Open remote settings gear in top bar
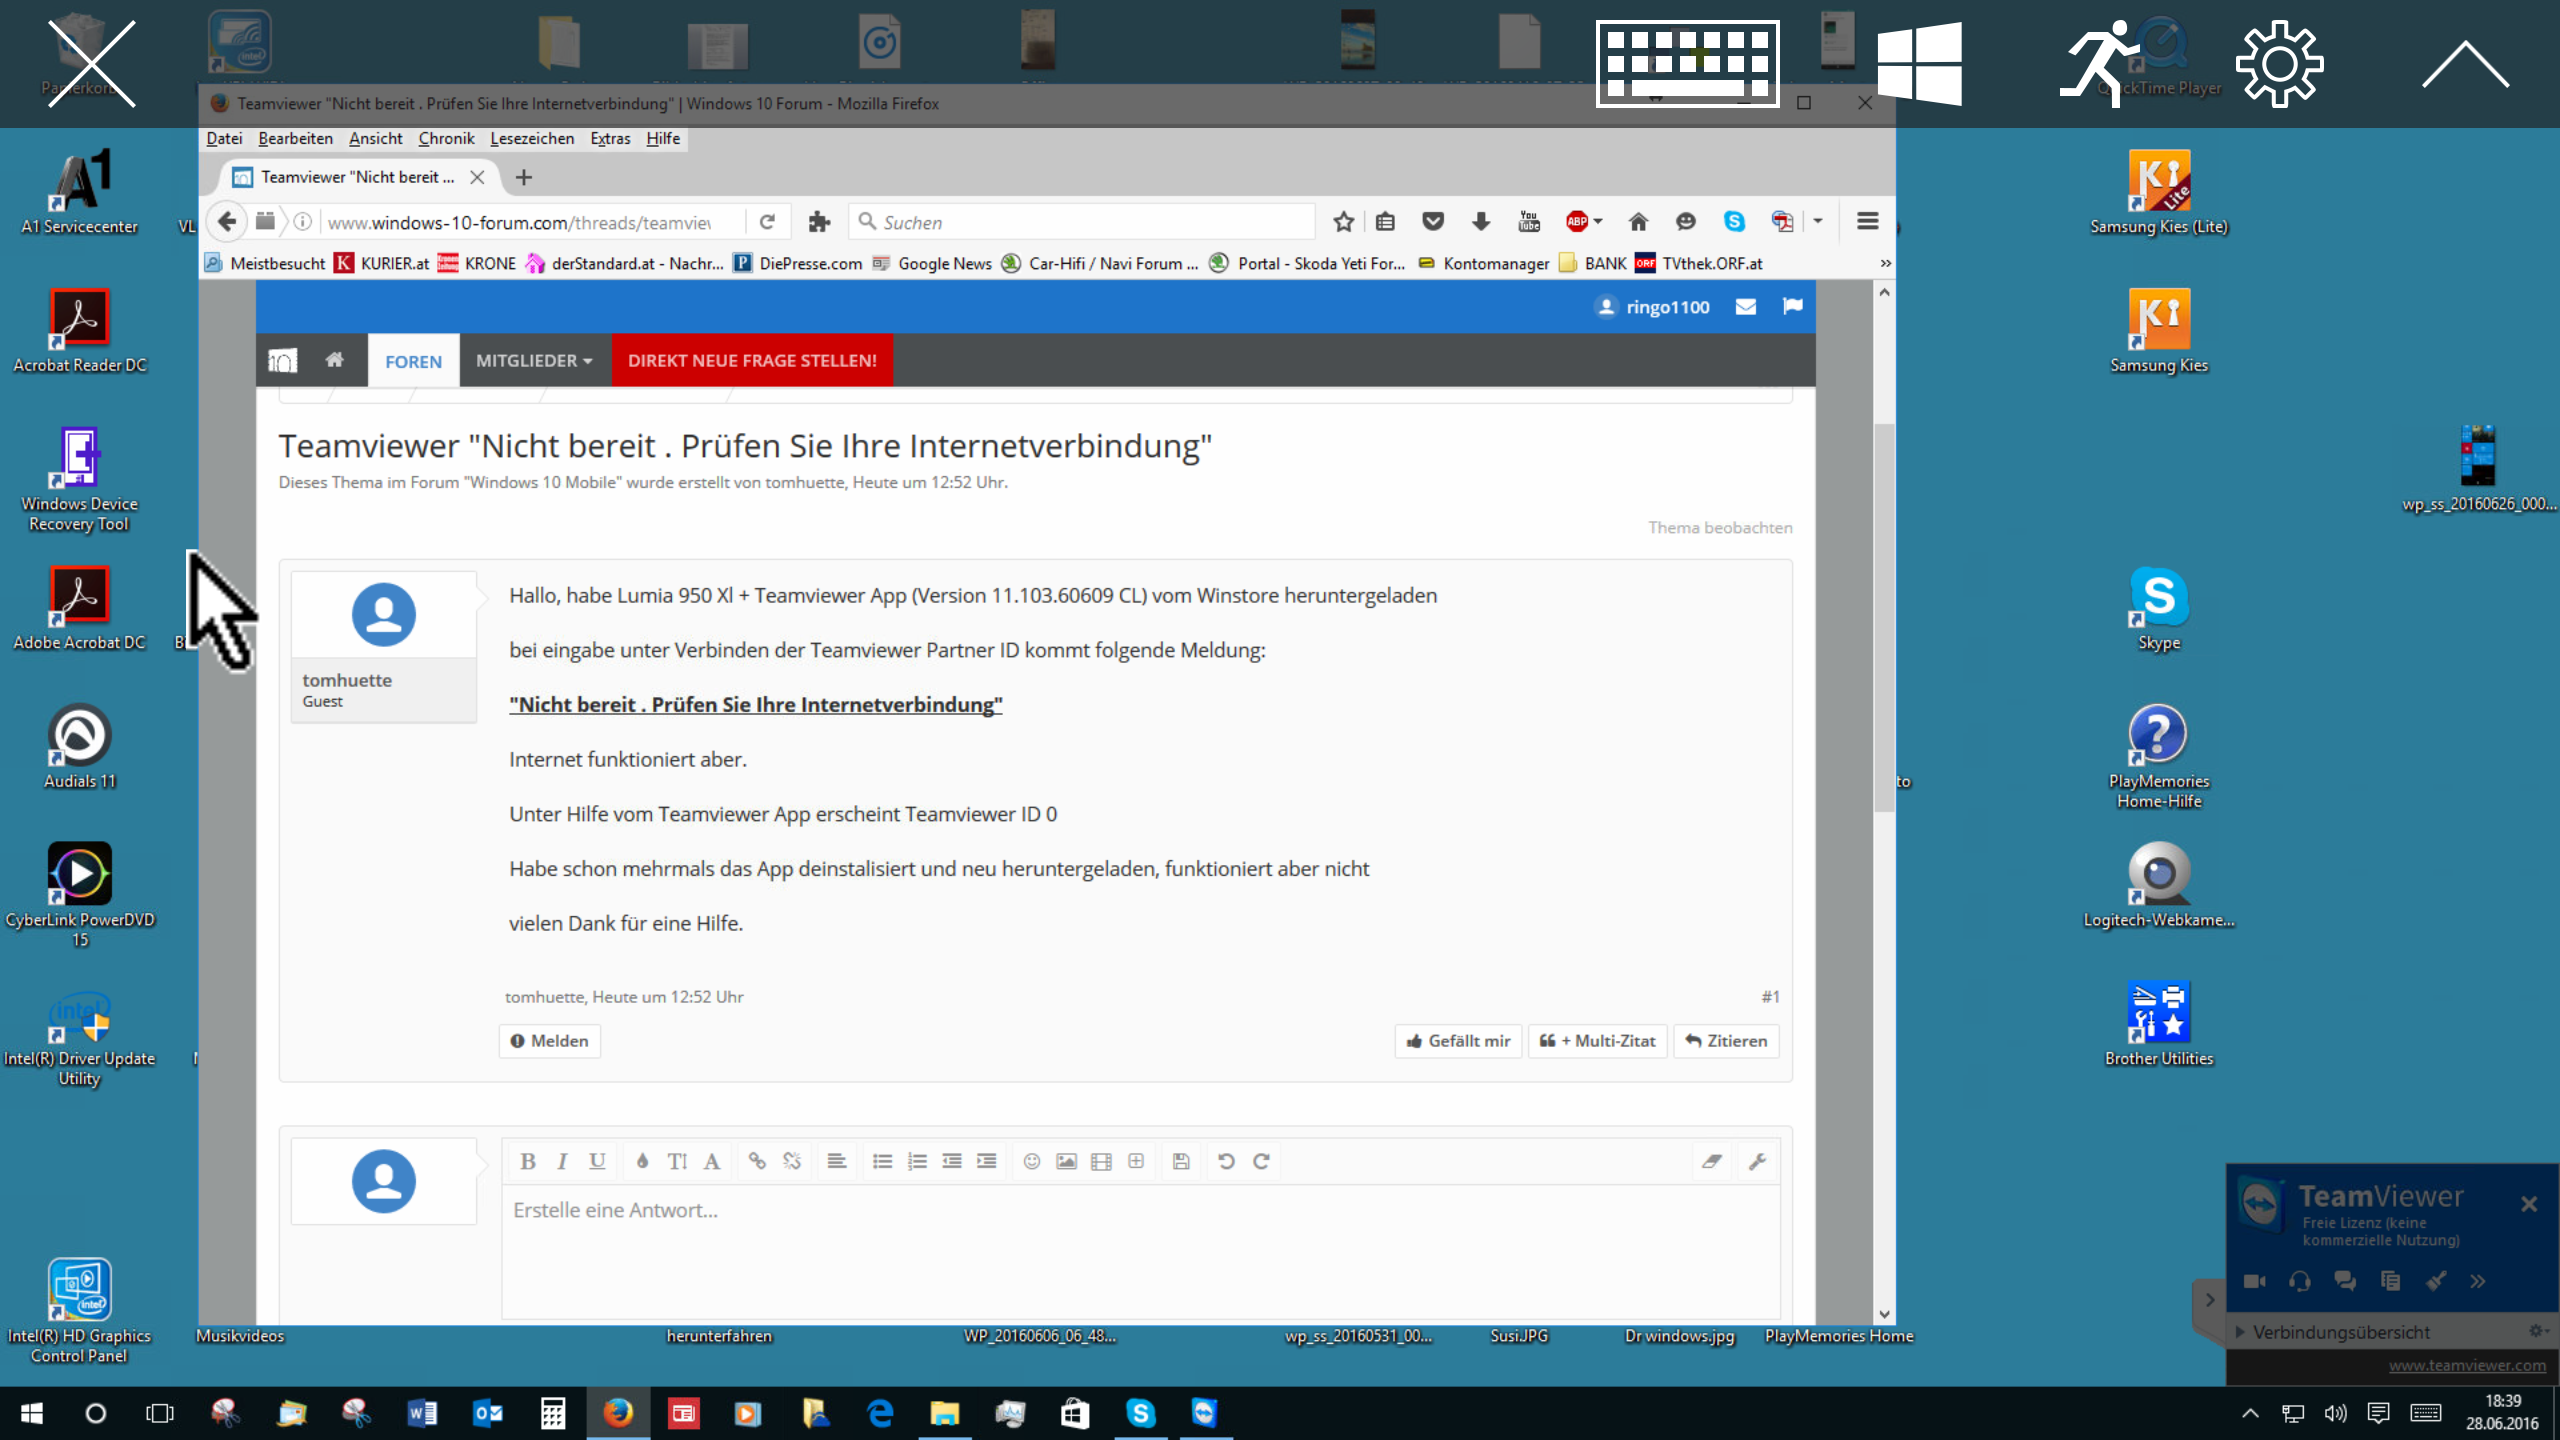 click(2280, 64)
